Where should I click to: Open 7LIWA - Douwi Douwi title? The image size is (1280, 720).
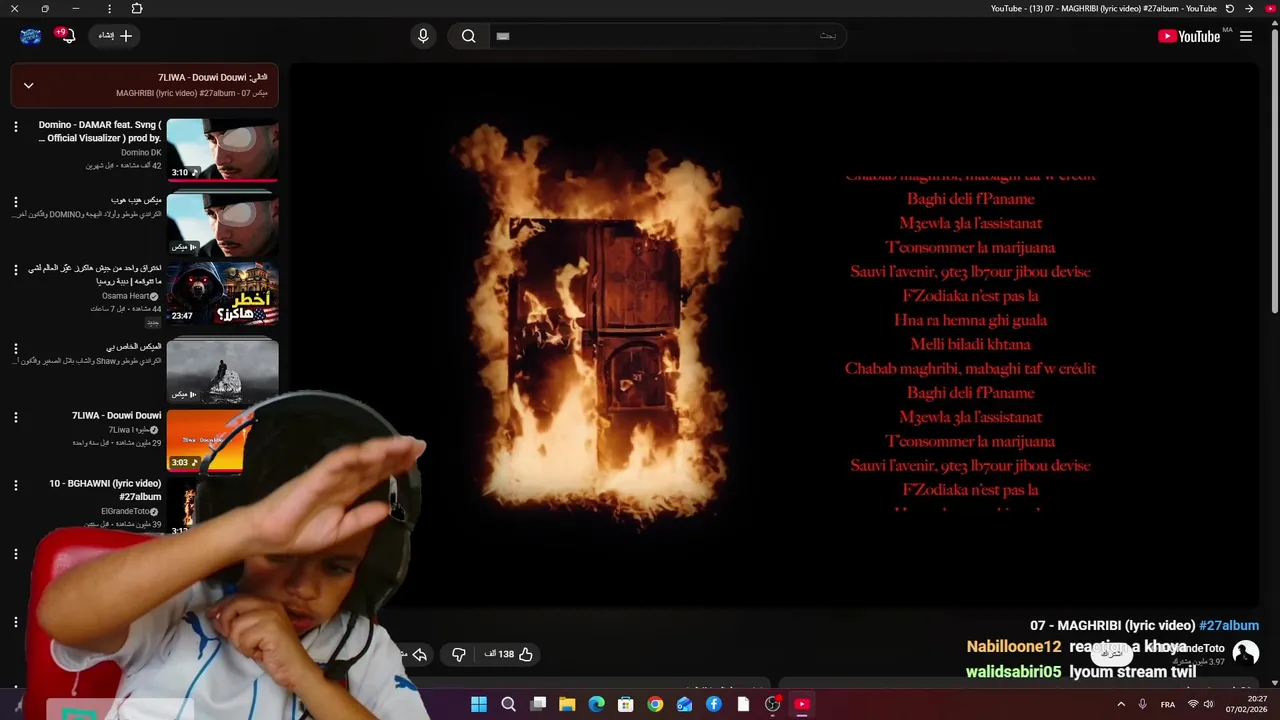(x=116, y=415)
